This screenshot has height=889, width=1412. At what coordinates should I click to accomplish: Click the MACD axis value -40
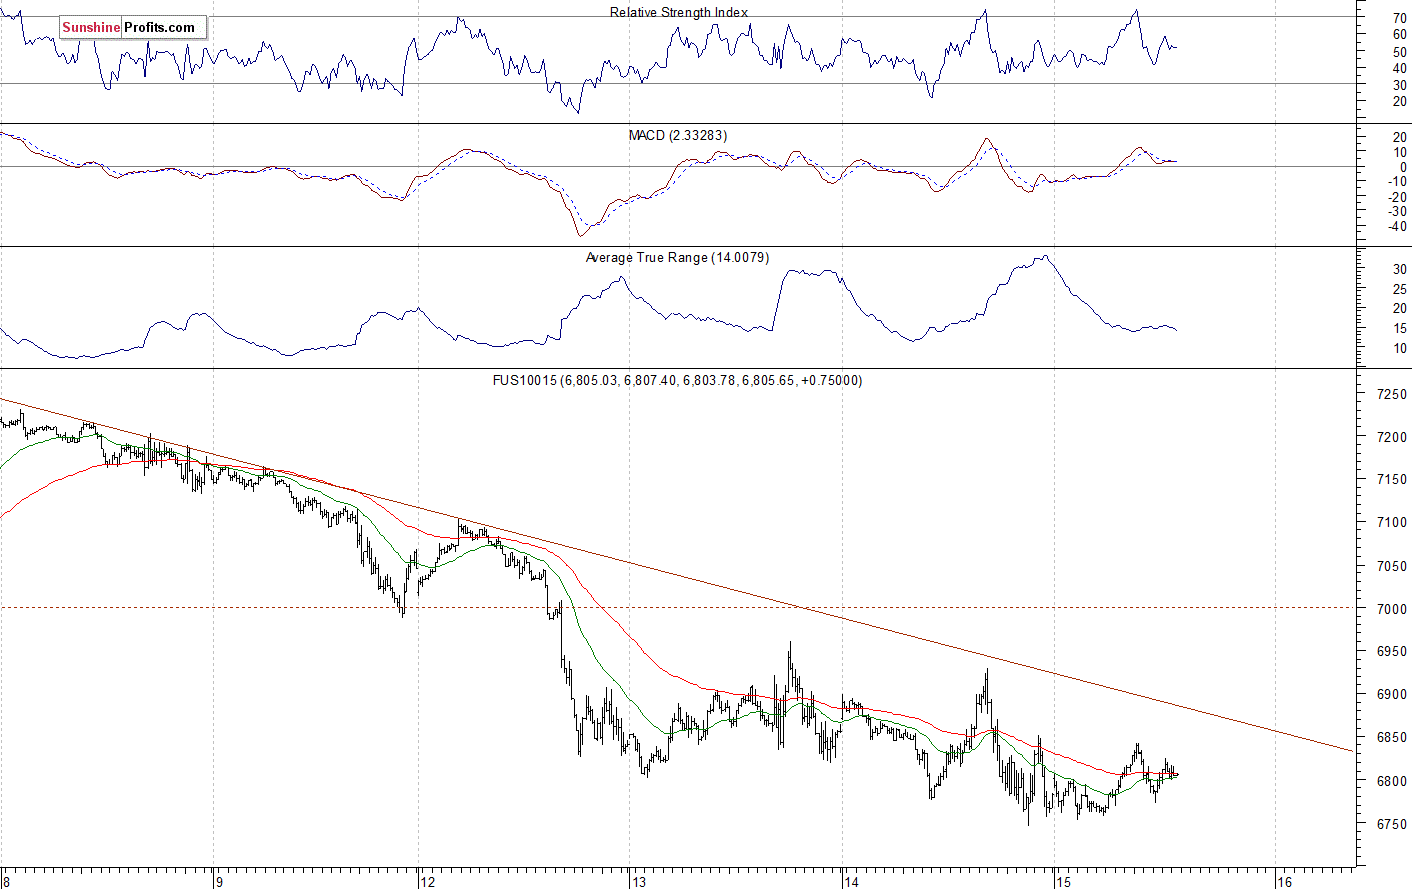[x=1397, y=226]
